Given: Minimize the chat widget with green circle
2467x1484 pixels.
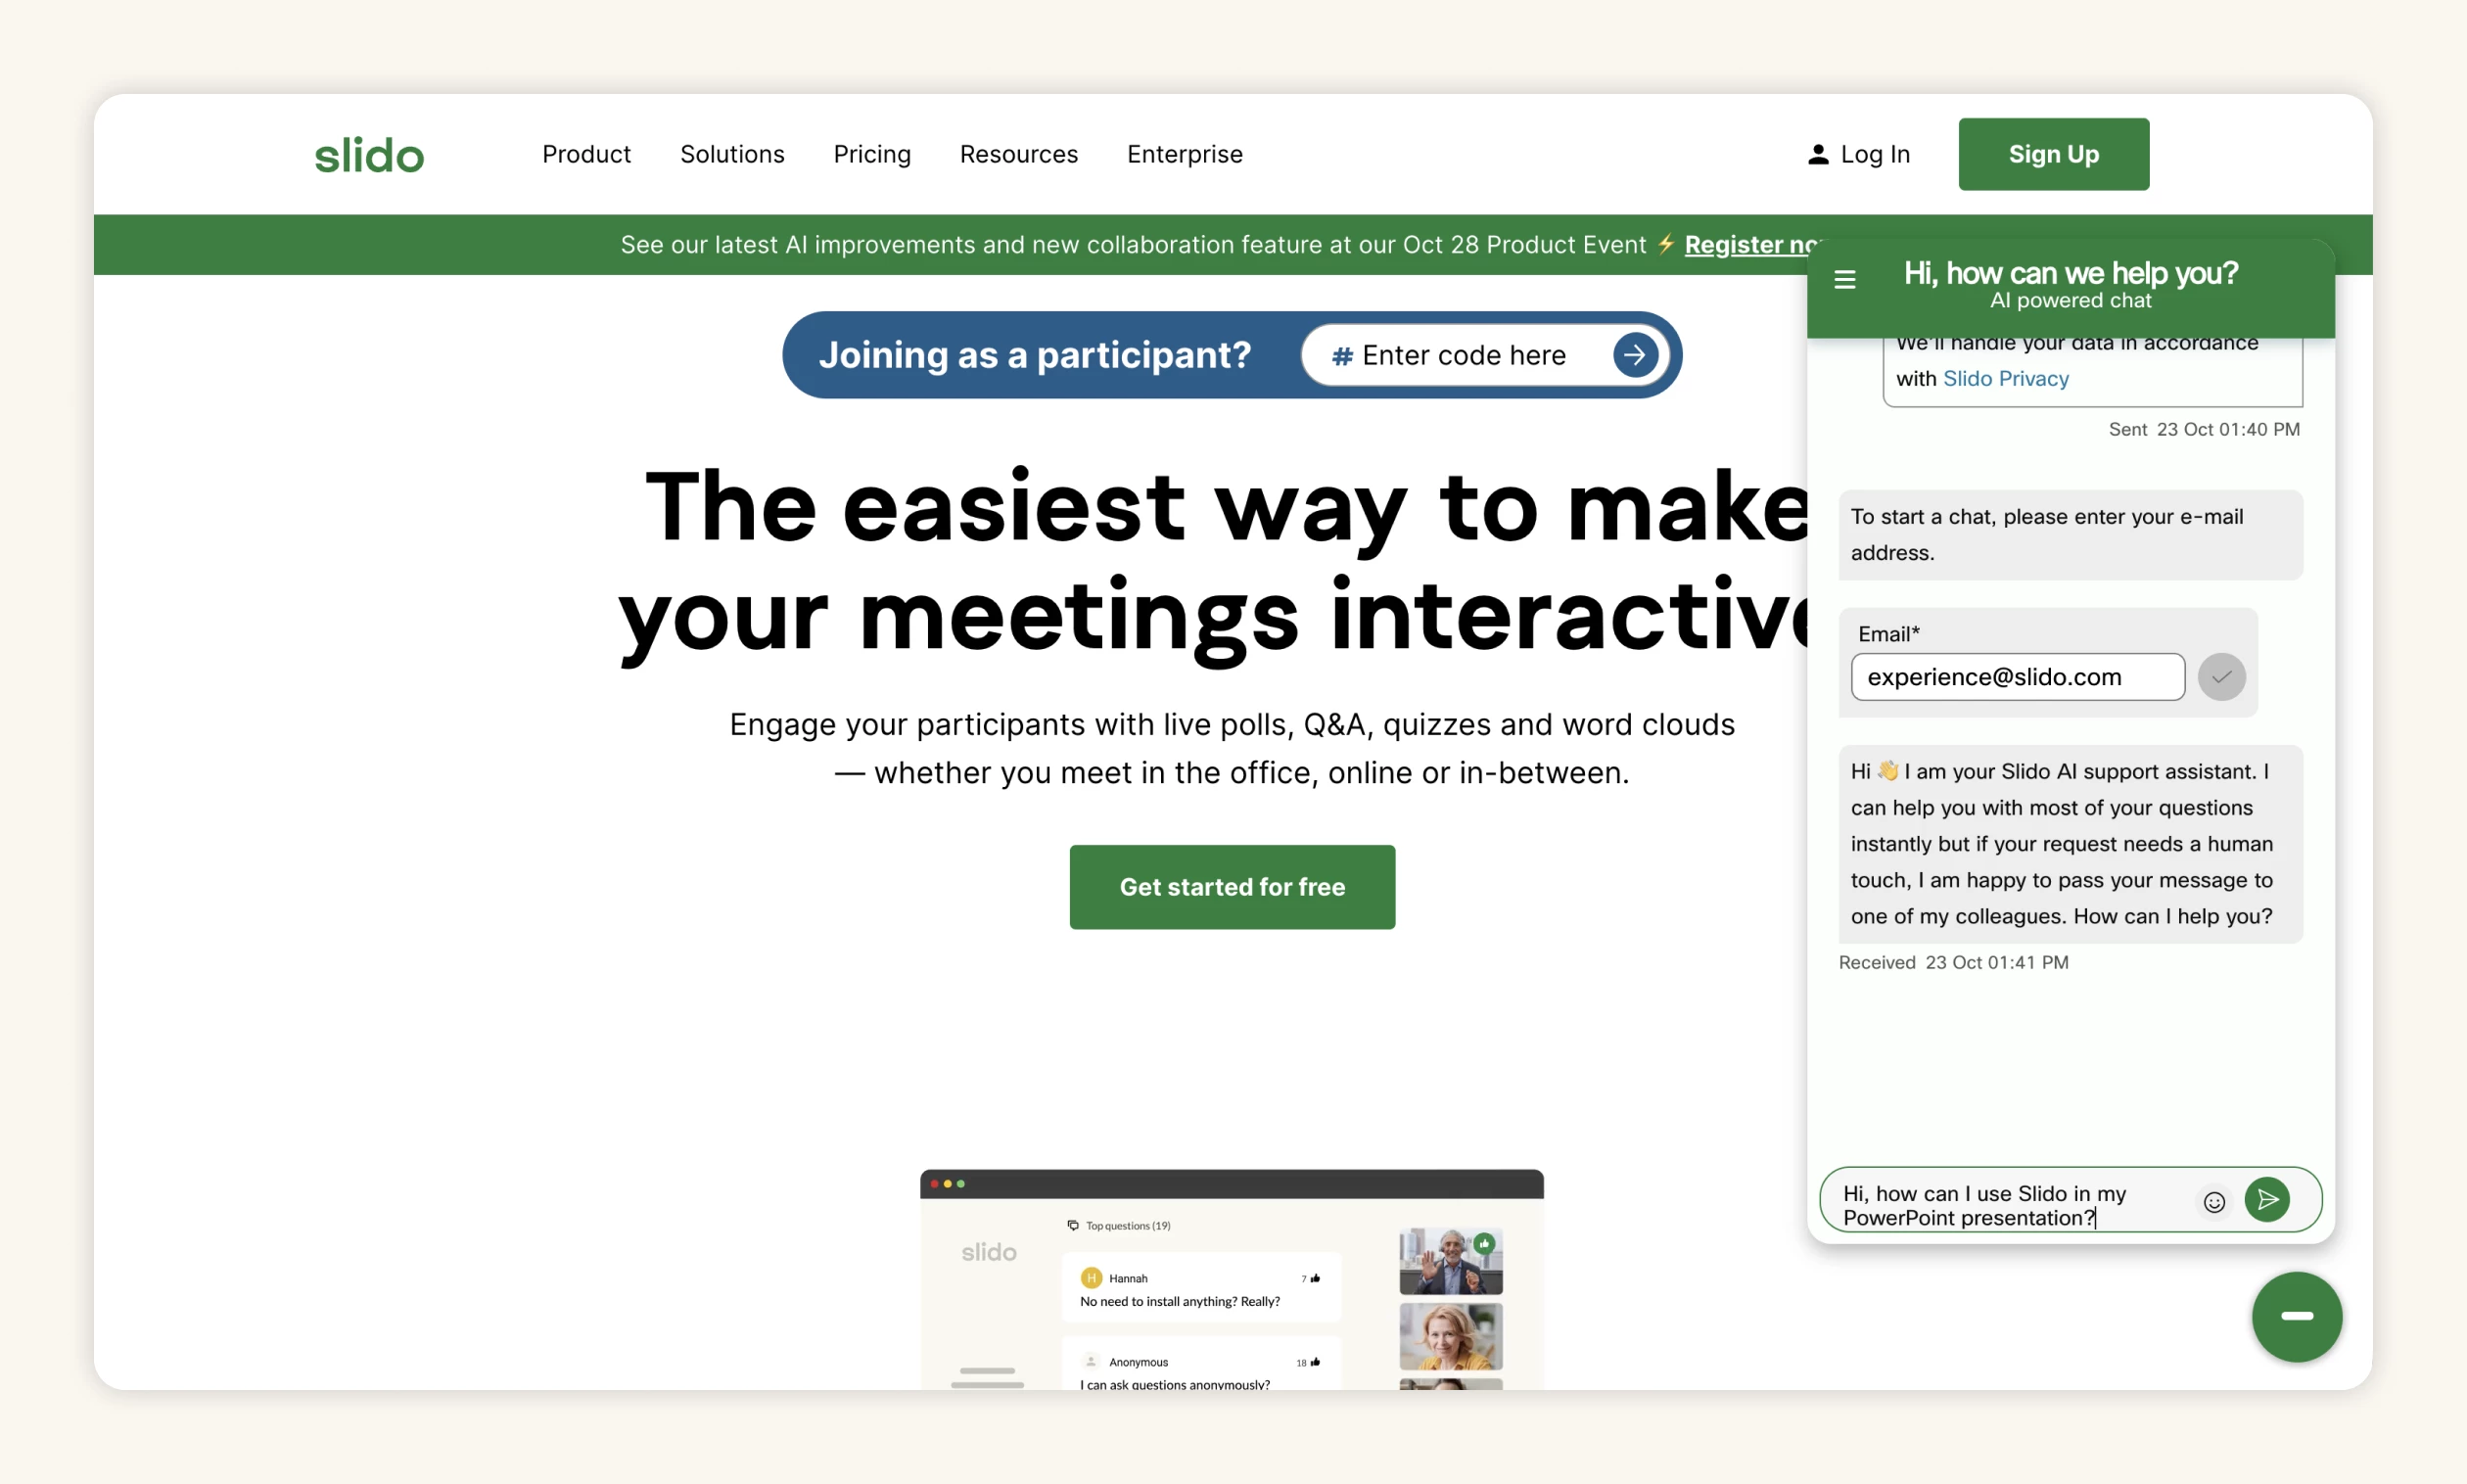Looking at the screenshot, I should point(2296,1316).
